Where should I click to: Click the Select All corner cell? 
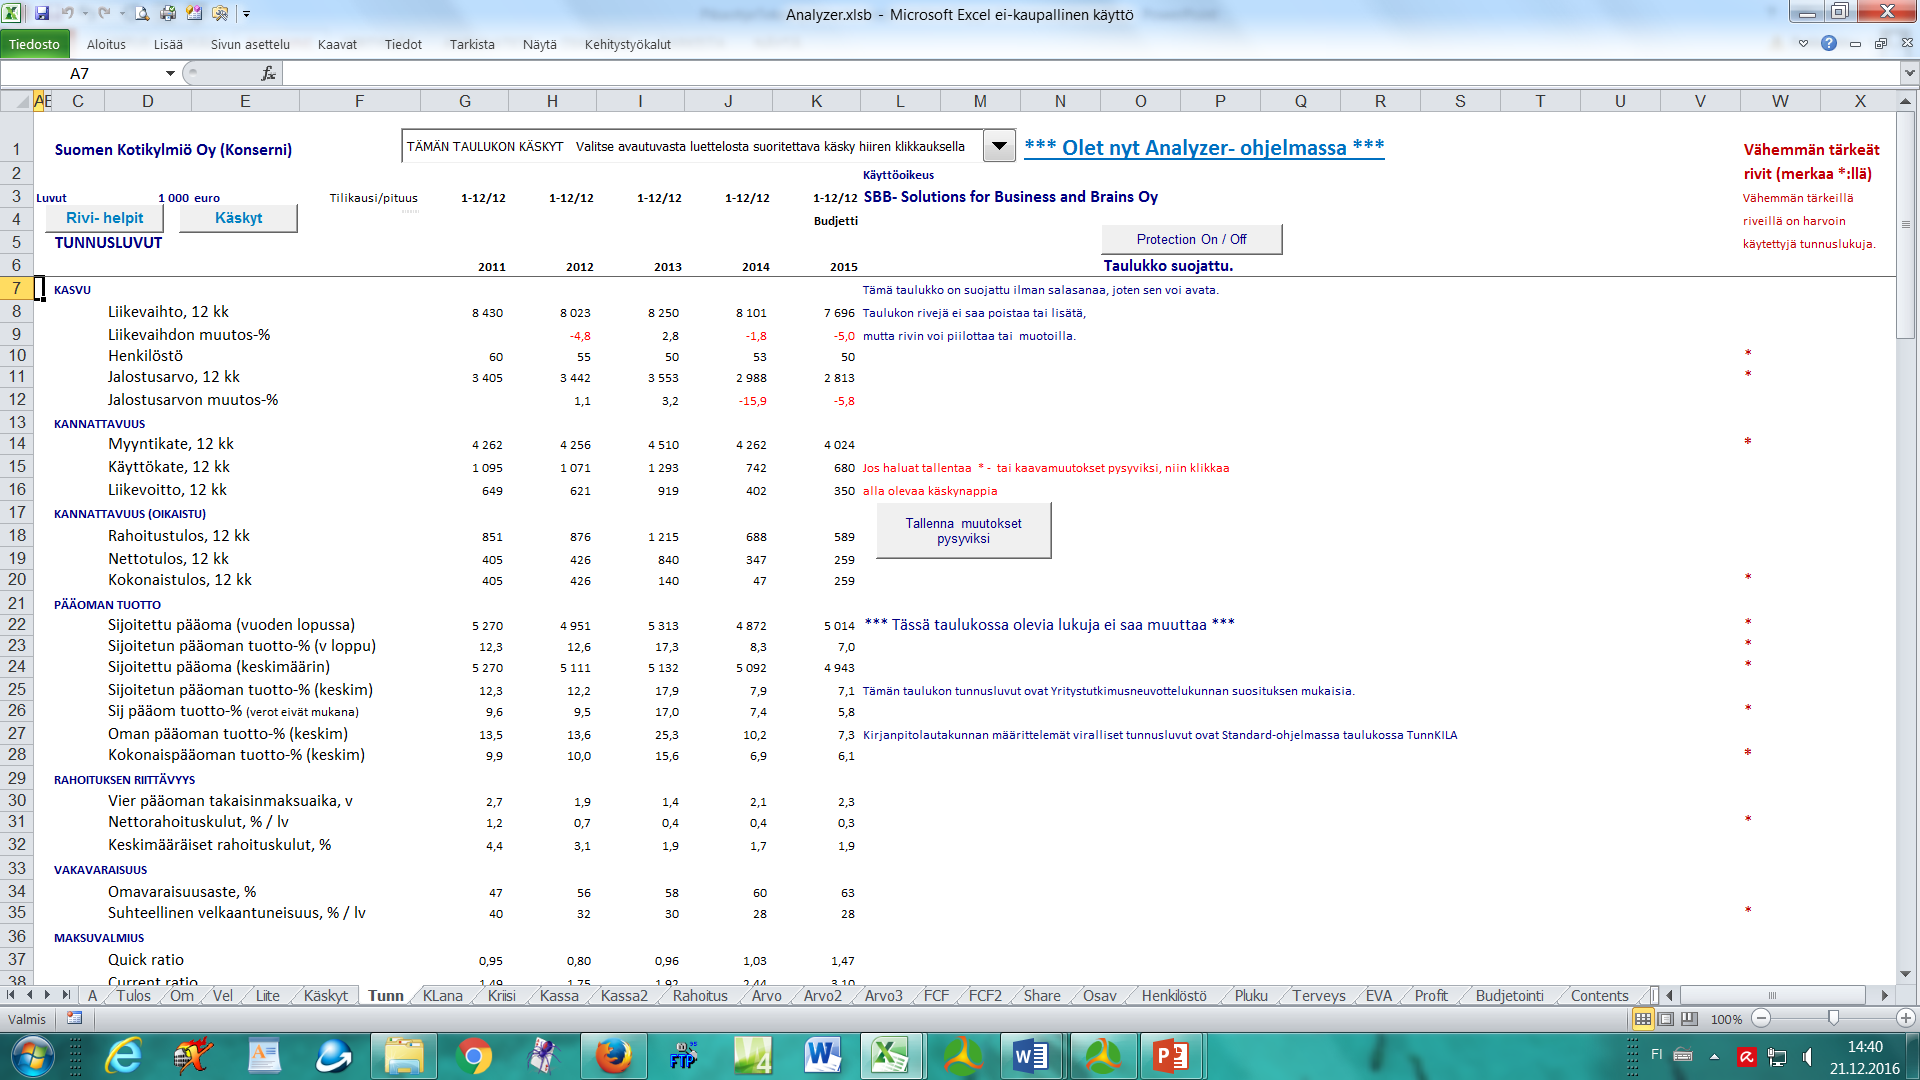(16, 101)
